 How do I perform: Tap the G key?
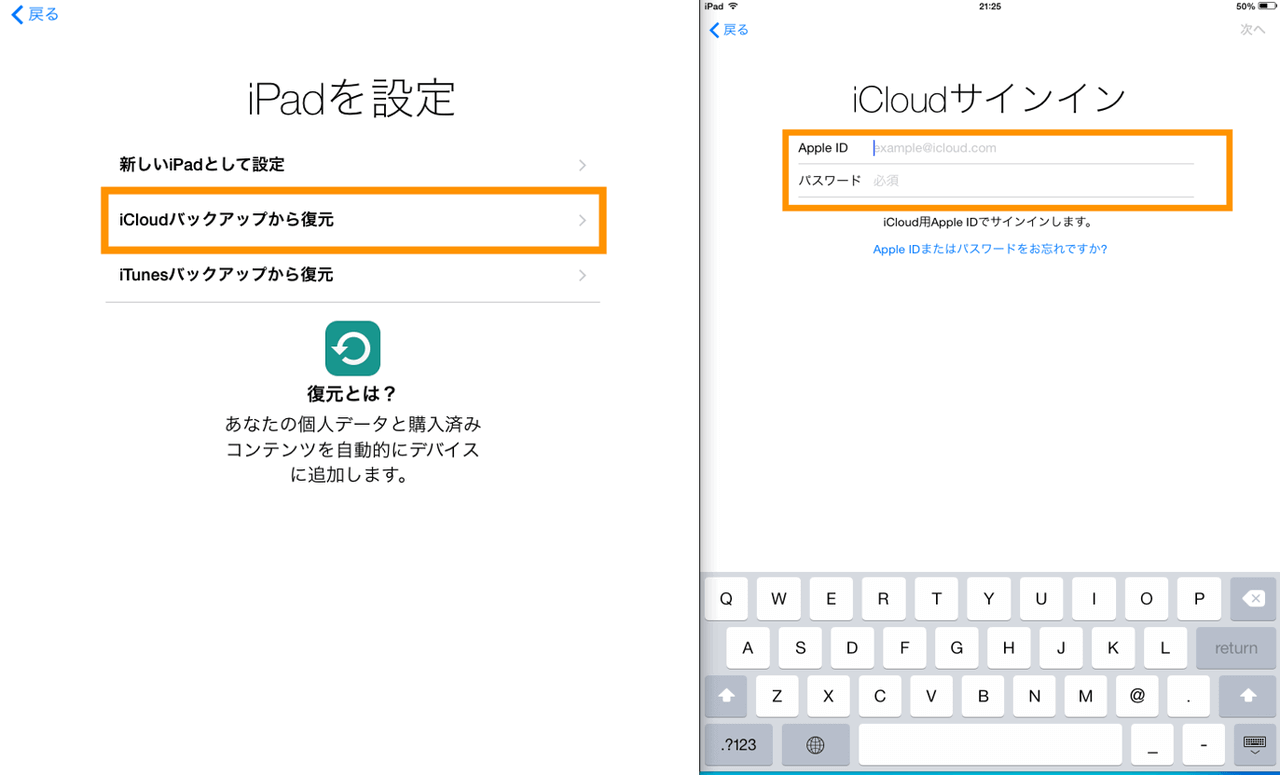(x=957, y=648)
